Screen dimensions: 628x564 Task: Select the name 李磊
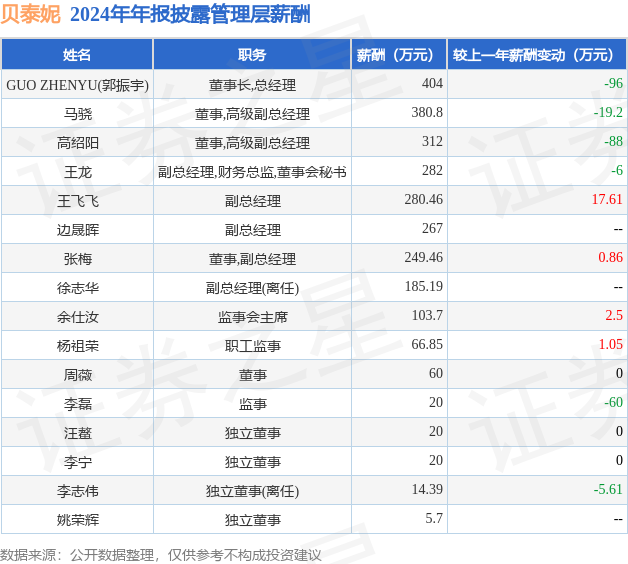point(78,404)
